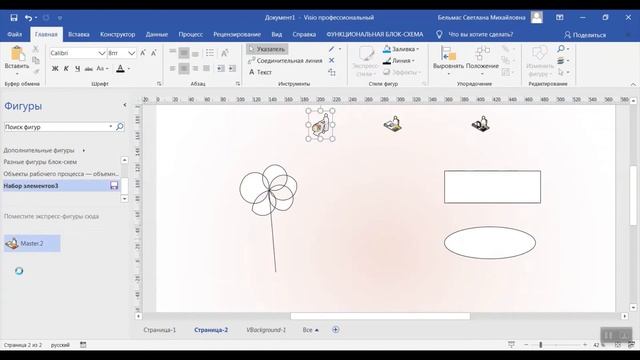Open the Файл menu tab
640x360 pixels.
click(x=15, y=35)
